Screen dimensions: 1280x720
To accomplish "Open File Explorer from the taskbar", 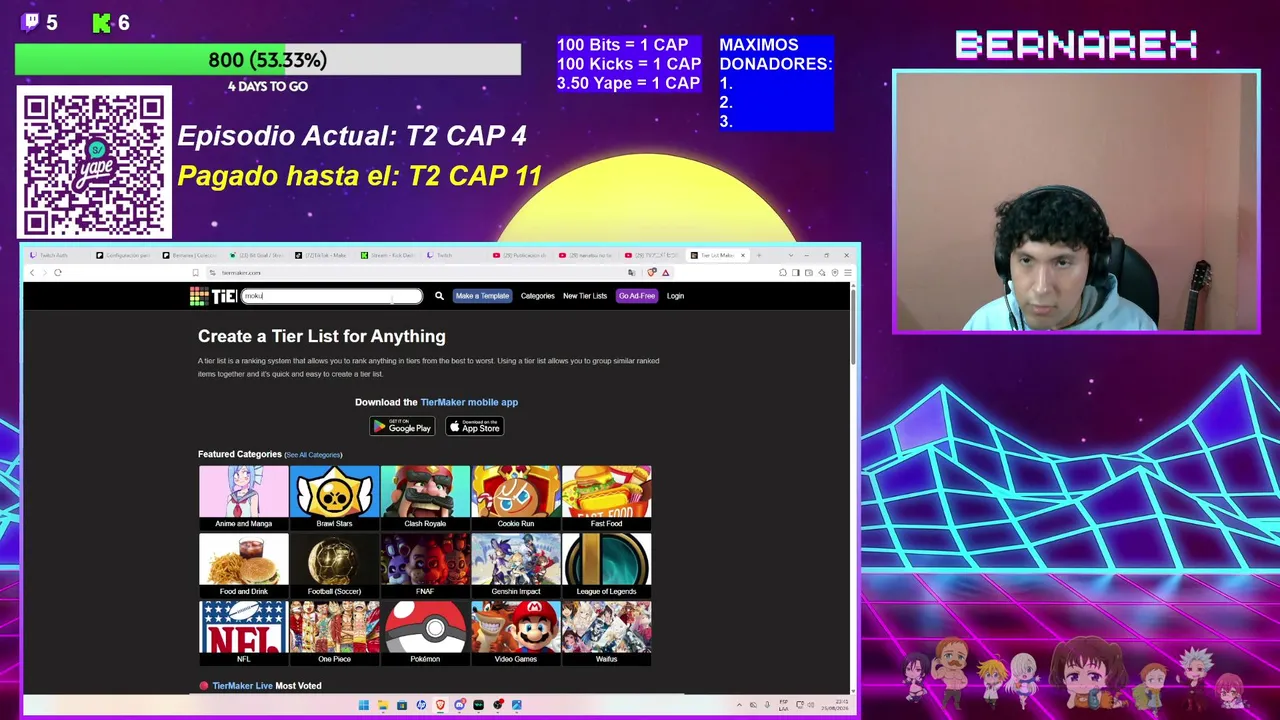I will [383, 705].
